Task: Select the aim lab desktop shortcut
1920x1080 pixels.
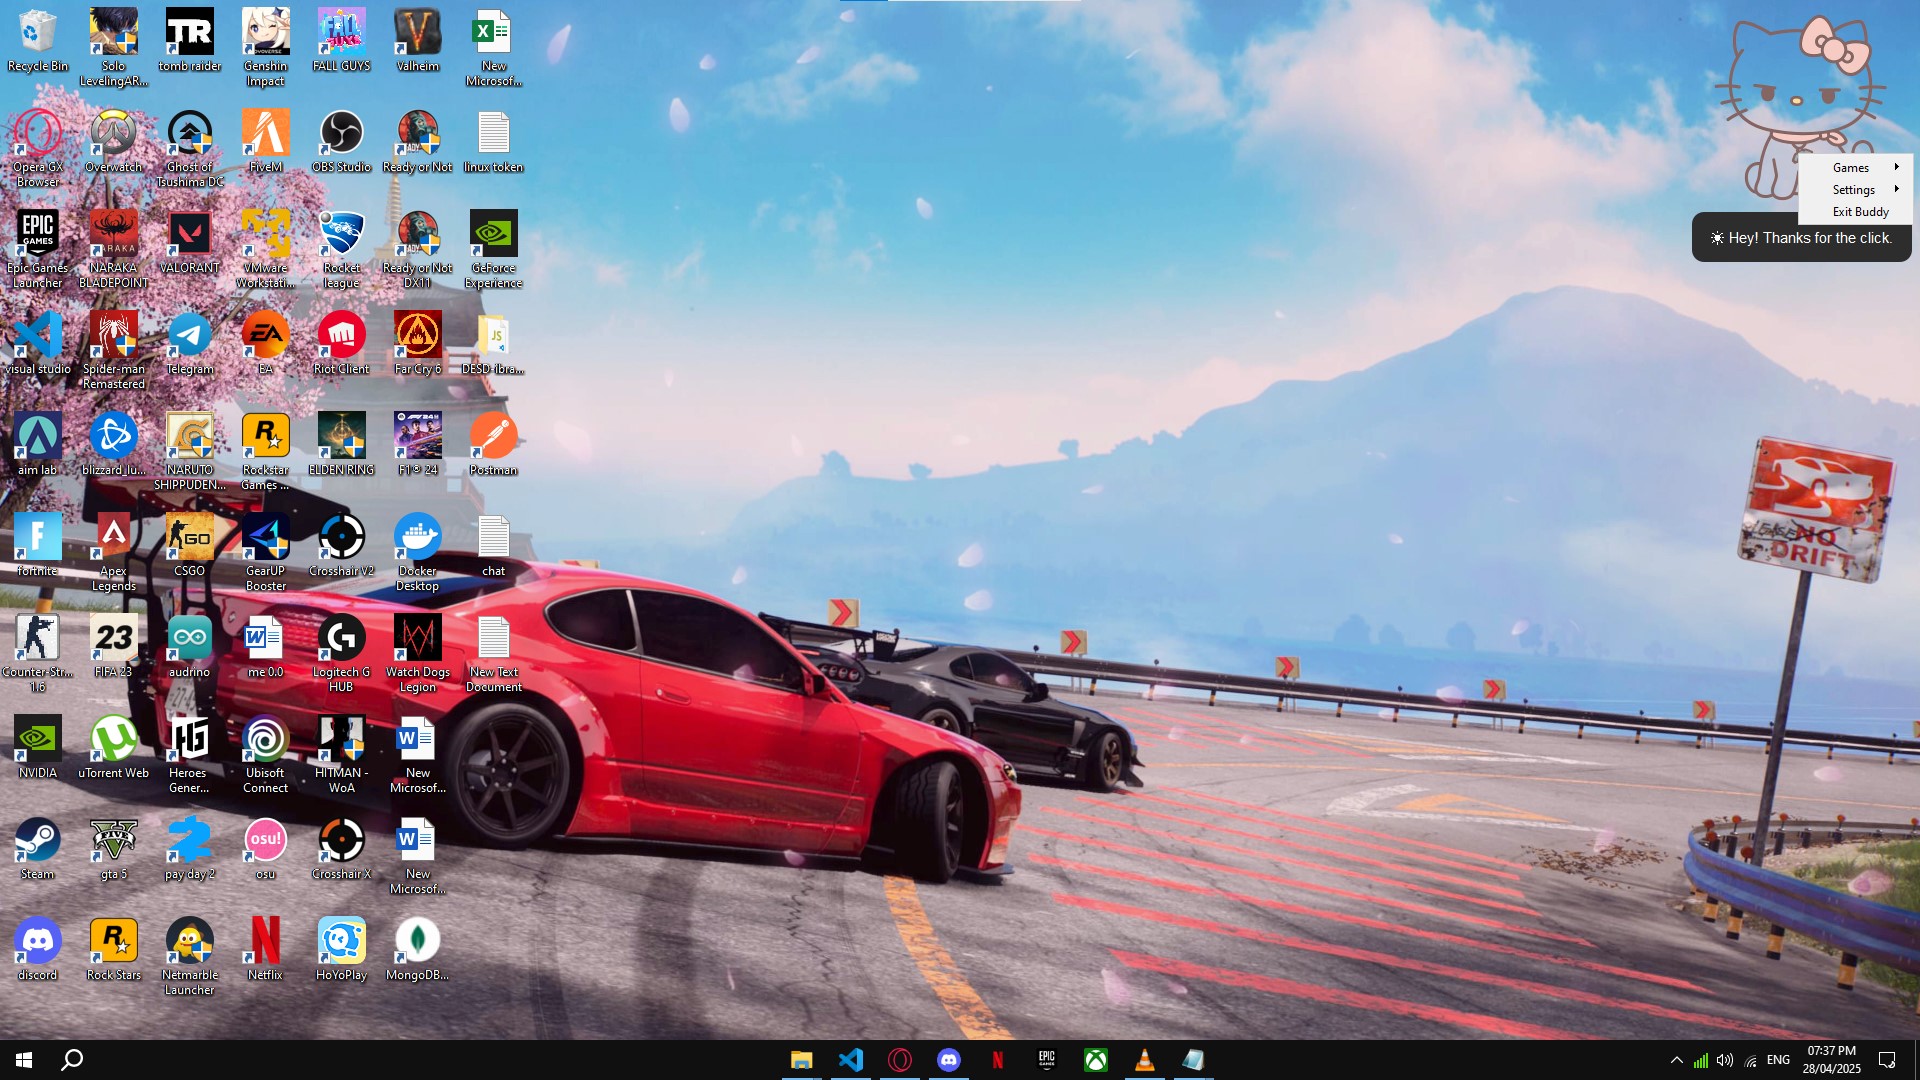Action: (x=38, y=445)
